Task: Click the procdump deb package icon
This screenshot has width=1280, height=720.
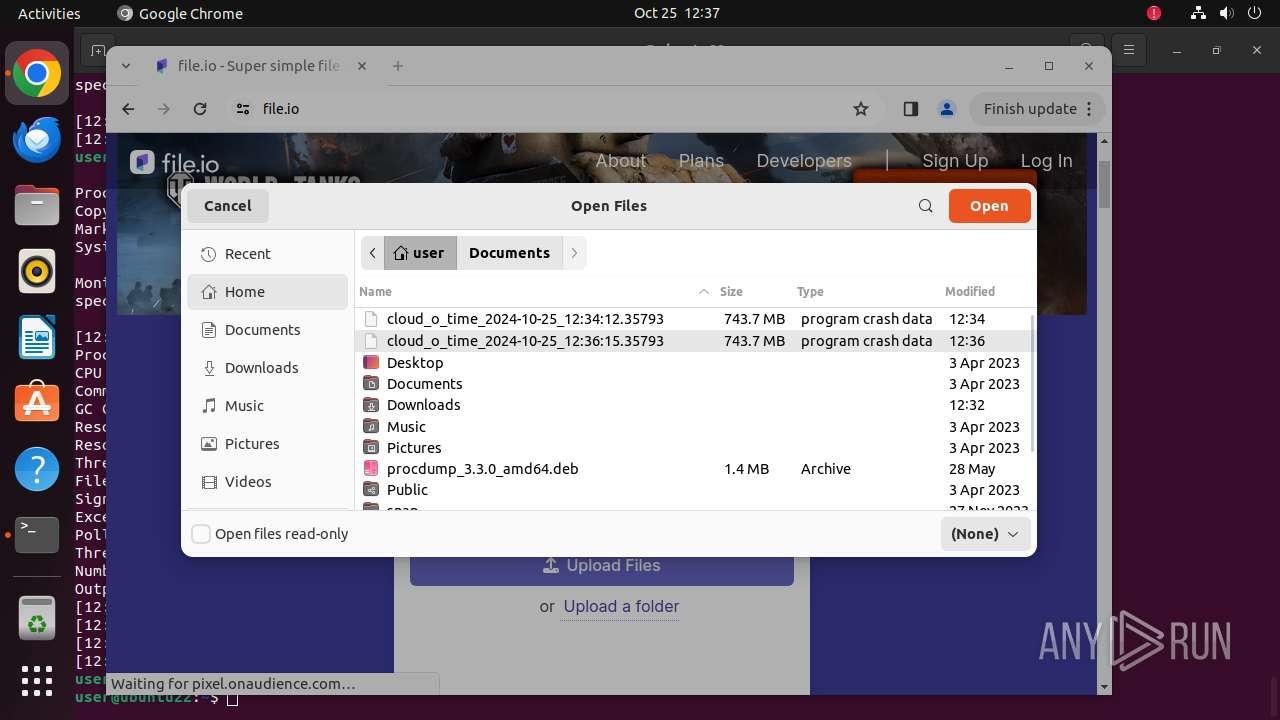Action: pos(371,469)
